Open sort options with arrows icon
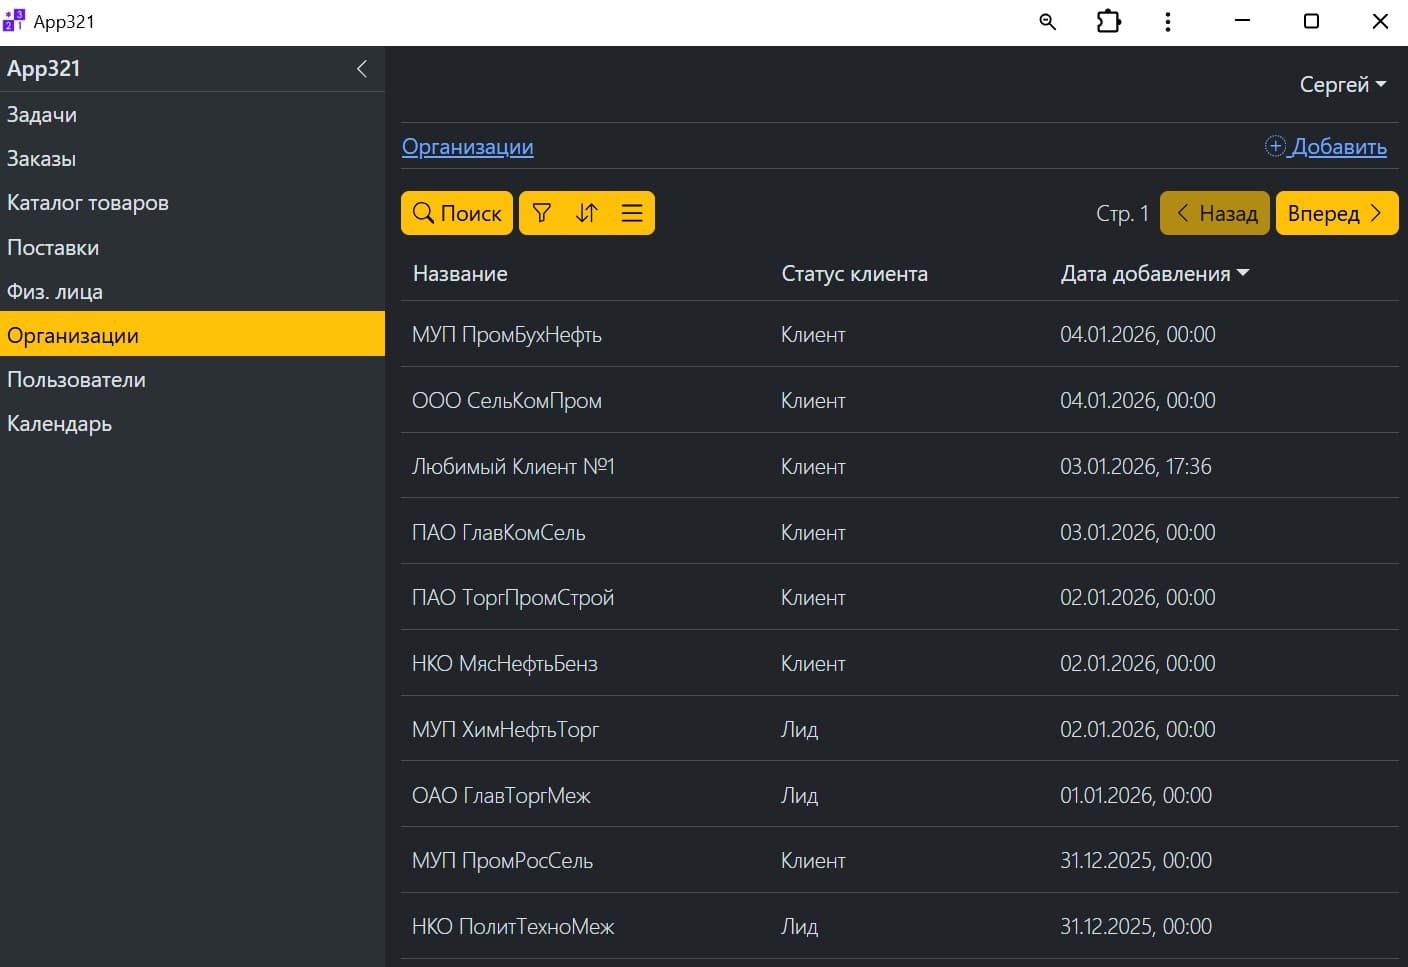 (x=587, y=213)
